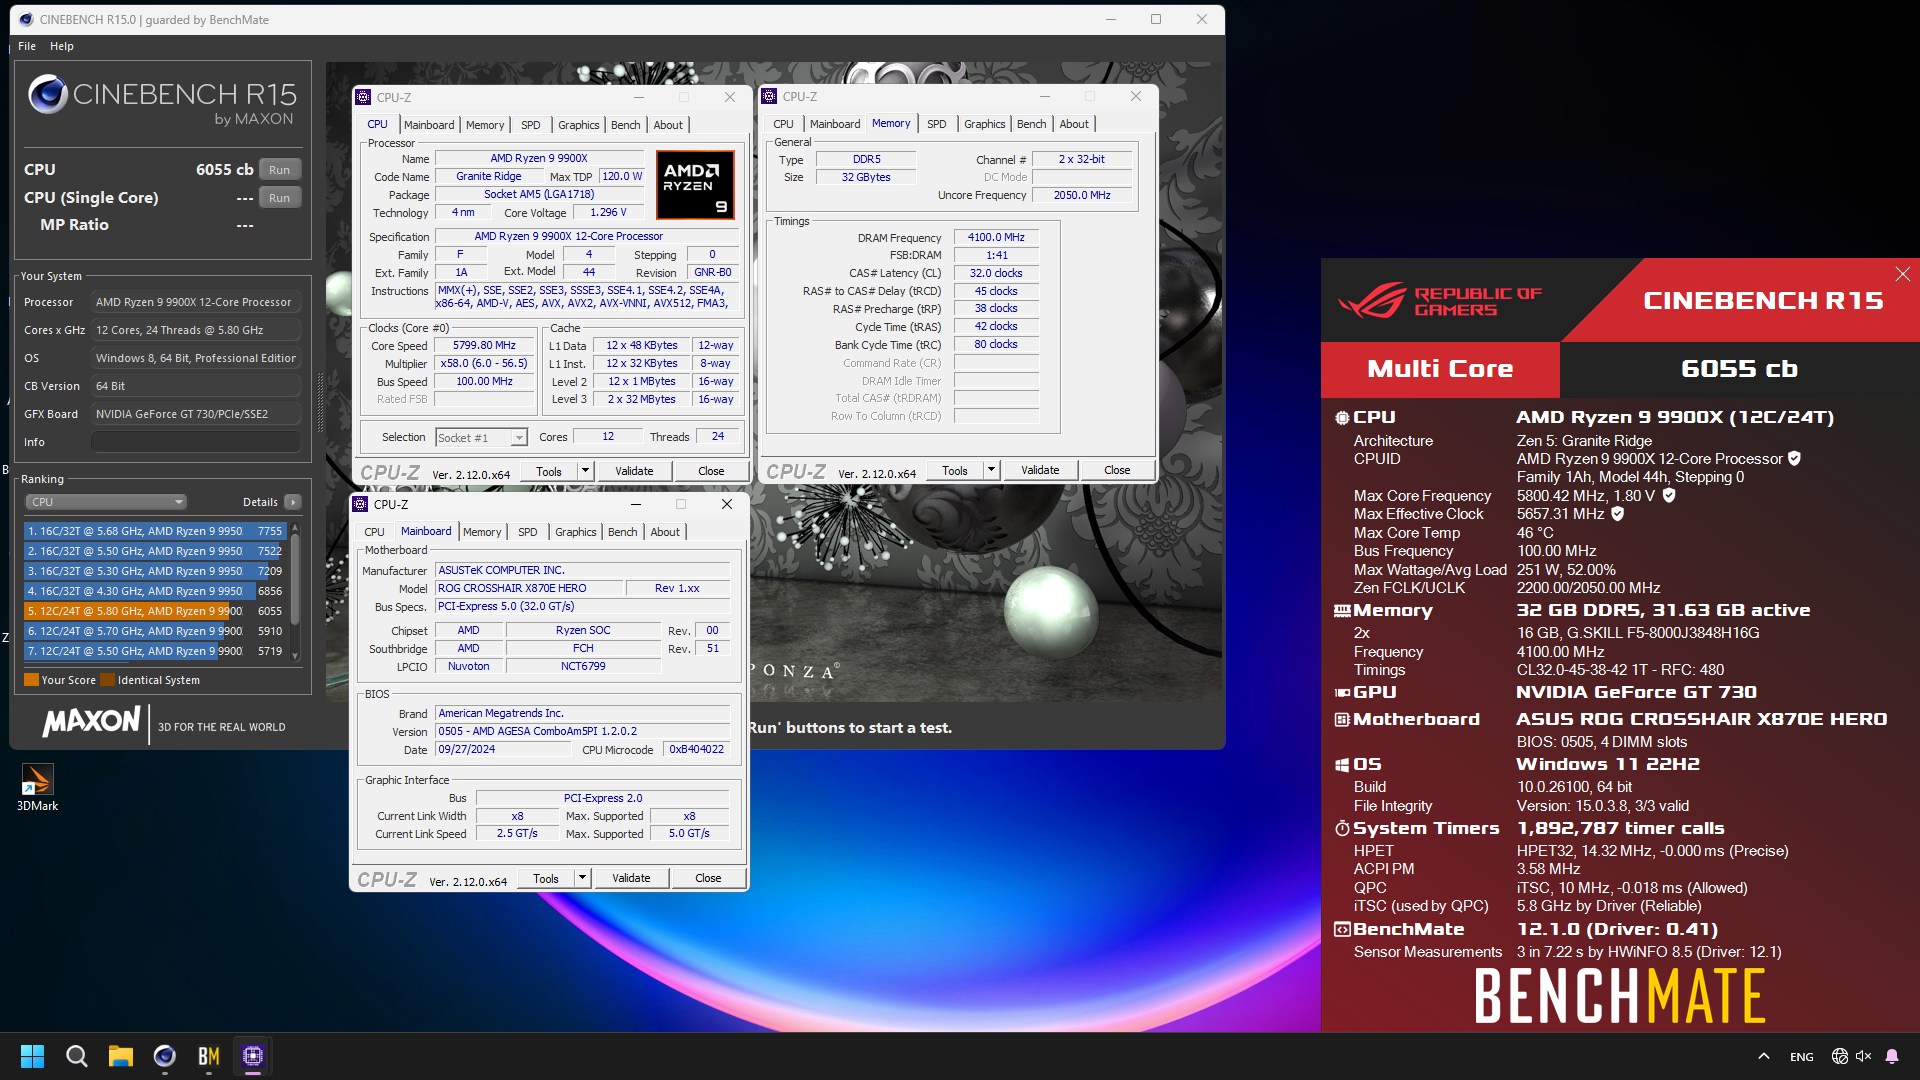Click Tools button in CPU-Z CPU window
The height and width of the screenshot is (1080, 1920).
coord(549,471)
